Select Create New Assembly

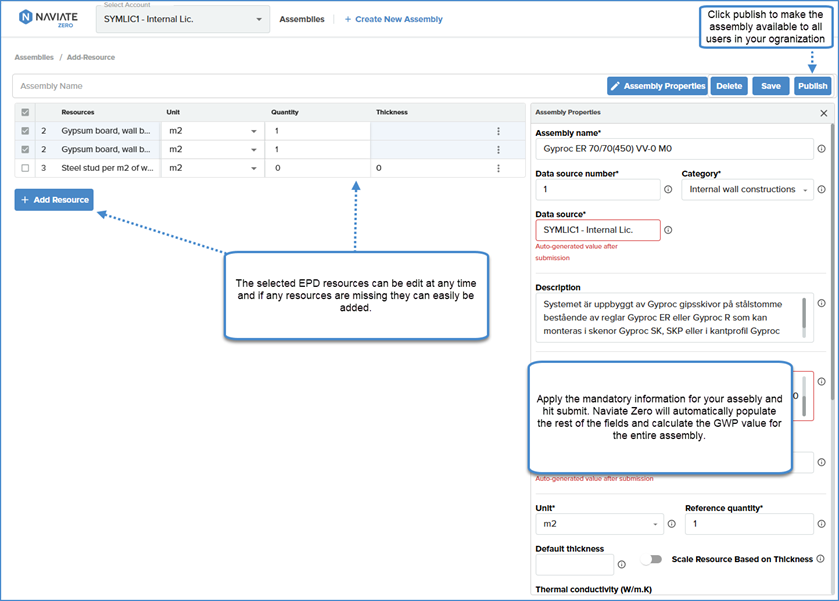[x=393, y=19]
